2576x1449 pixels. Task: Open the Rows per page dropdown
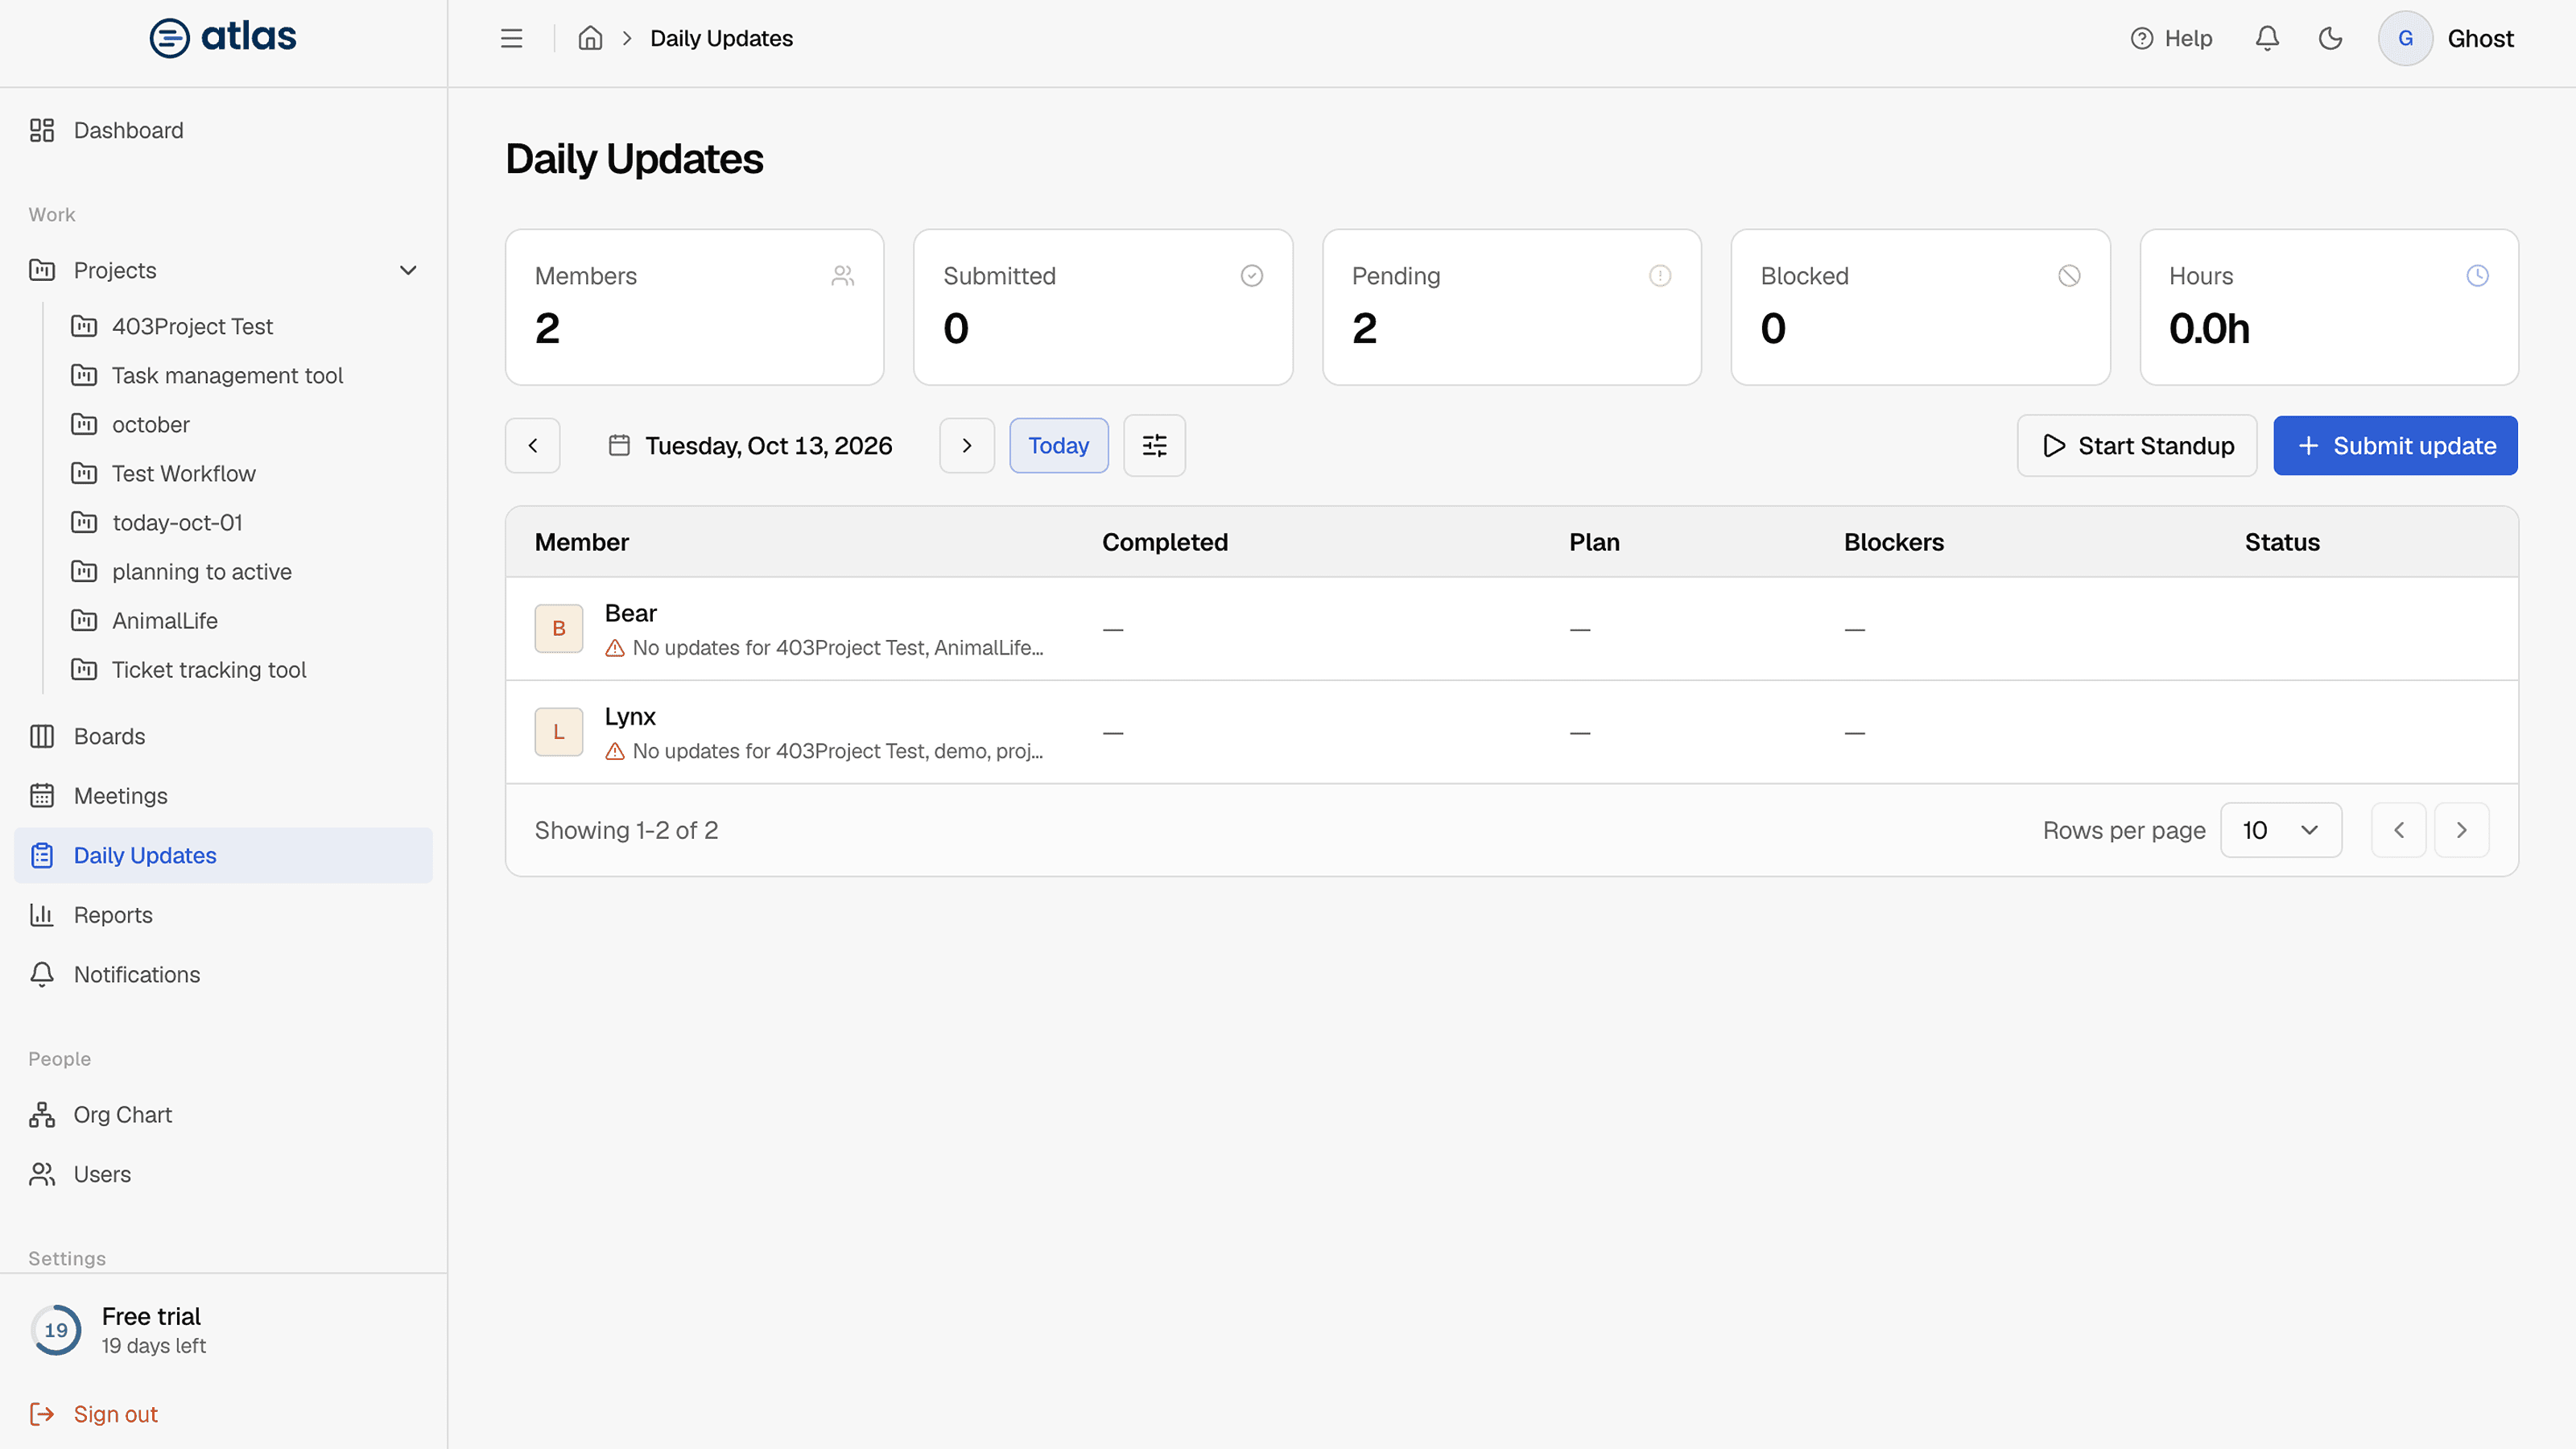(2280, 829)
